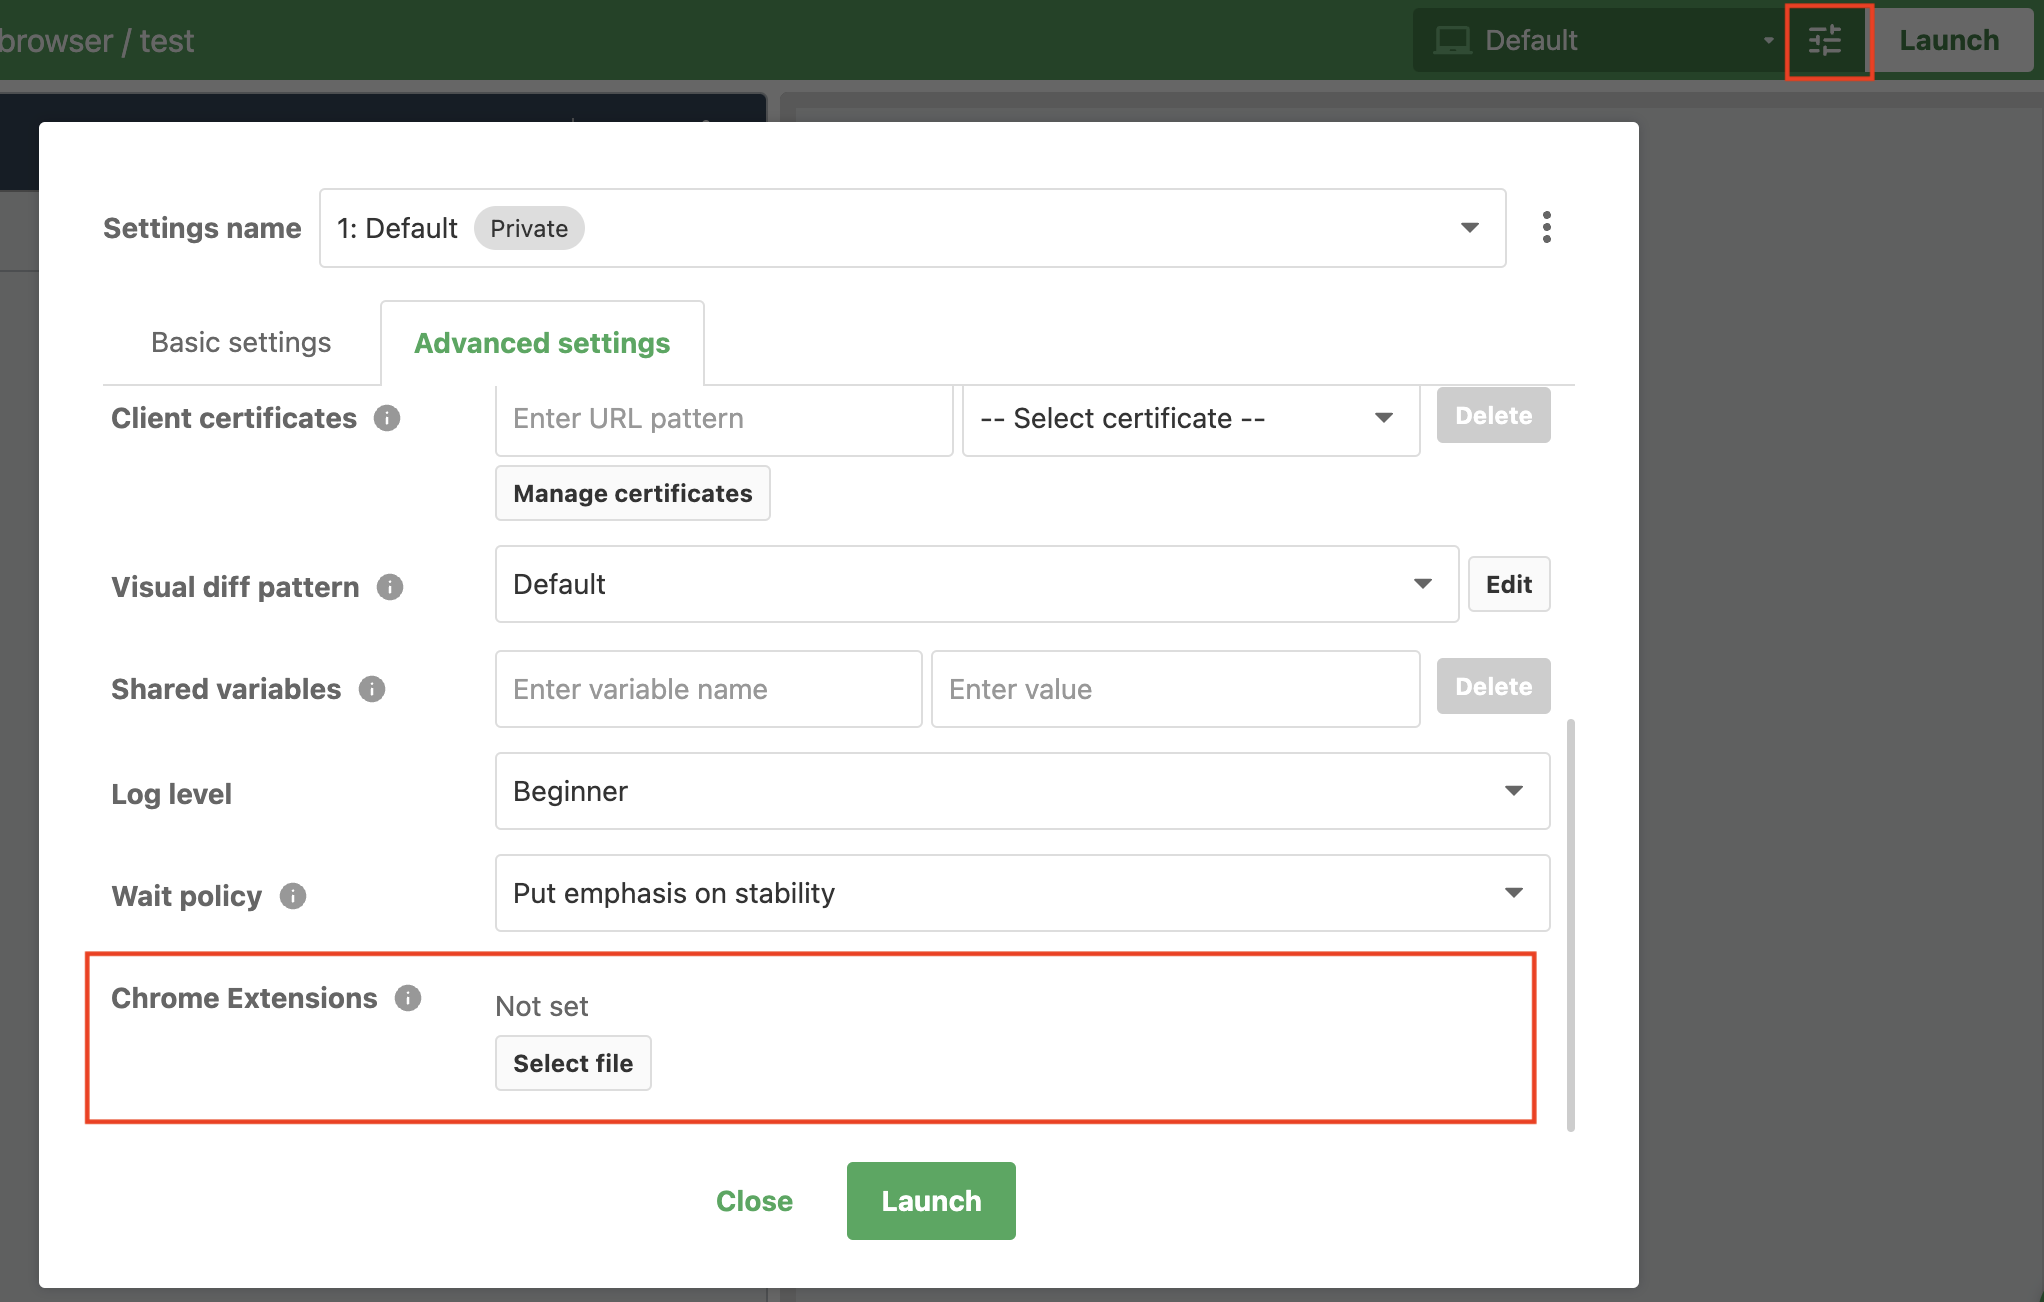The width and height of the screenshot is (2044, 1302).
Task: Show info for Client certificates
Action: click(387, 418)
